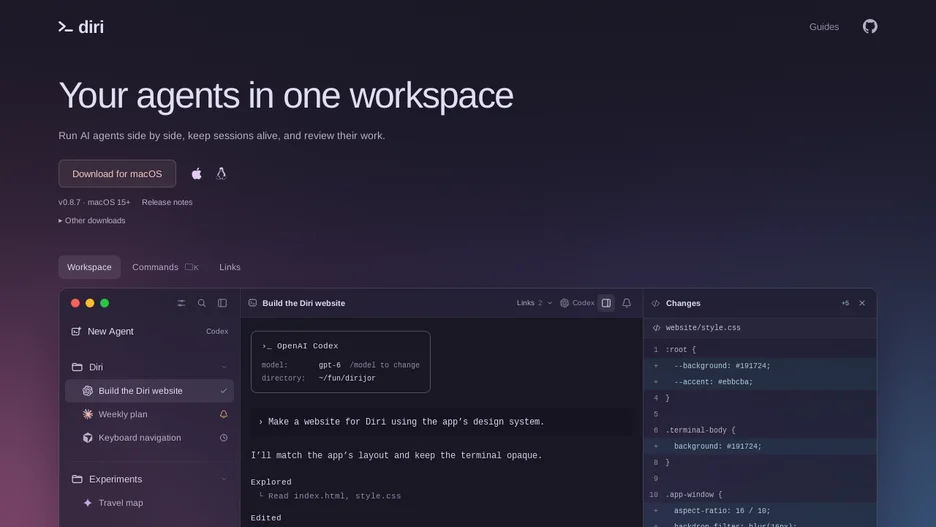
Task: Click the Travel map sparkle icon
Action: point(88,503)
